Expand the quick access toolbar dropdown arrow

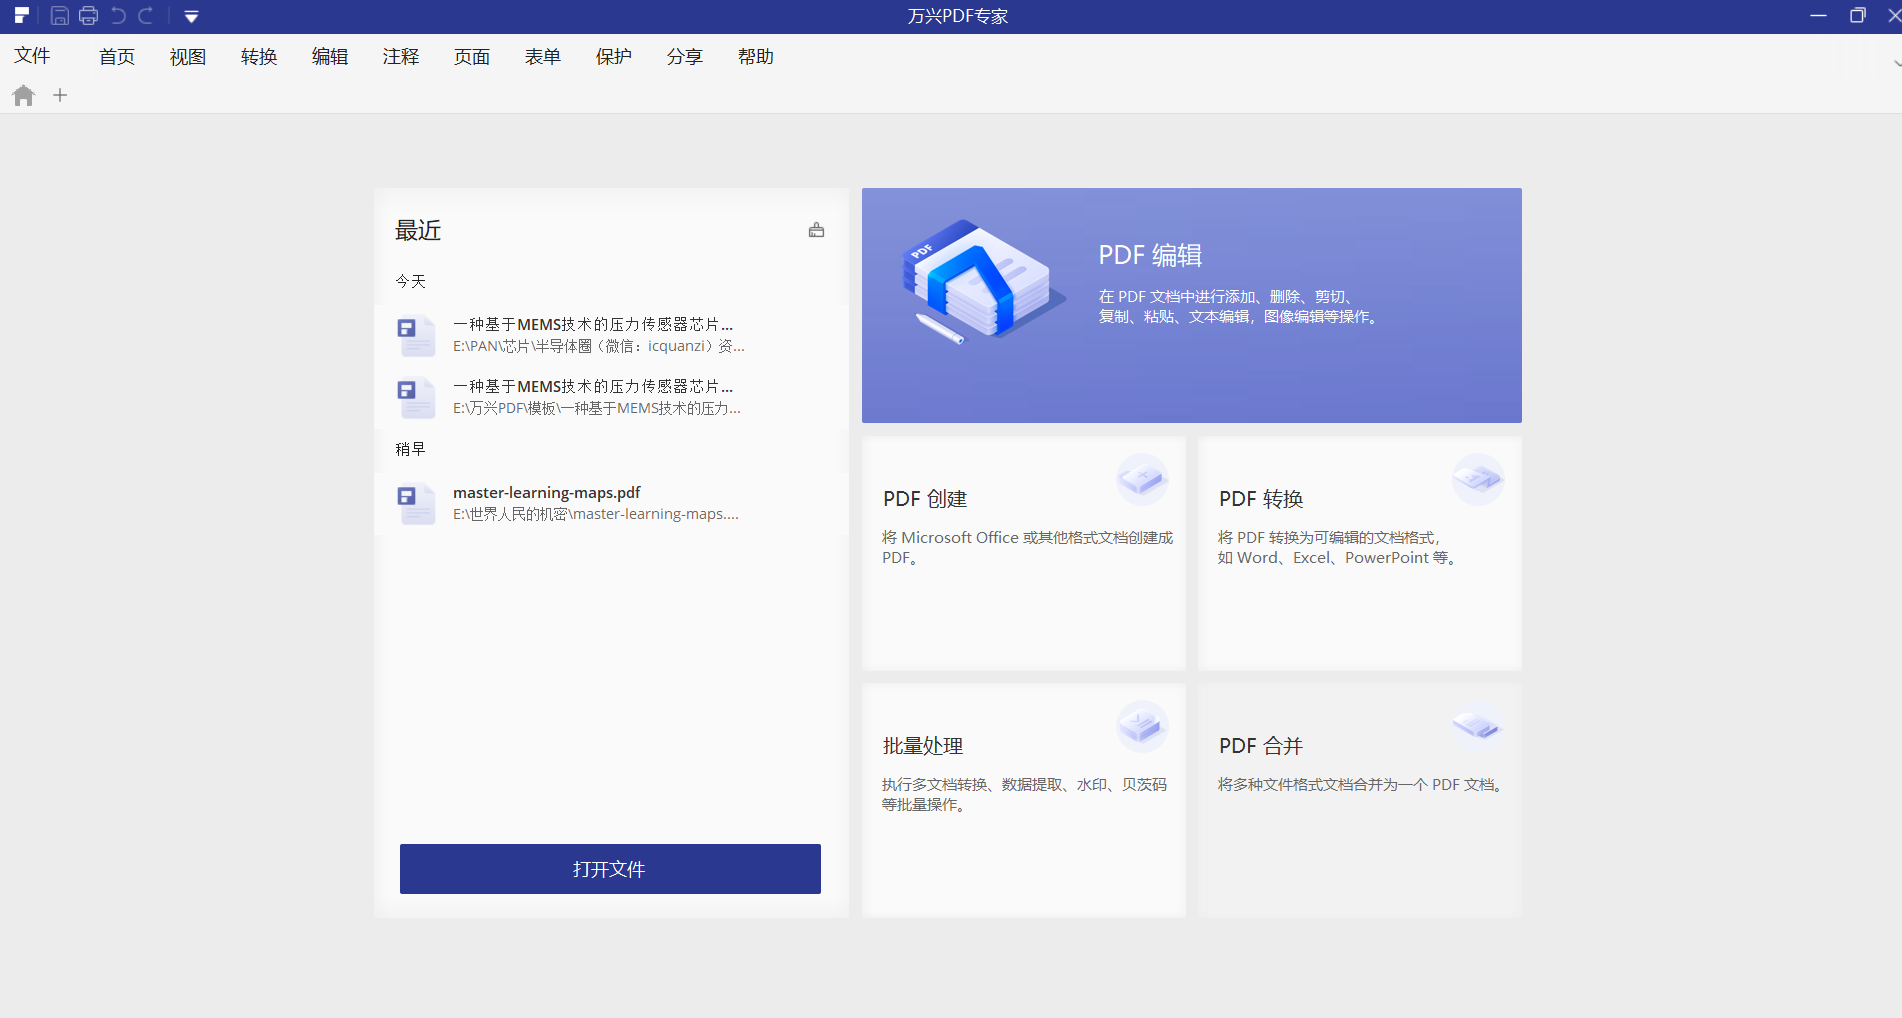tap(191, 15)
